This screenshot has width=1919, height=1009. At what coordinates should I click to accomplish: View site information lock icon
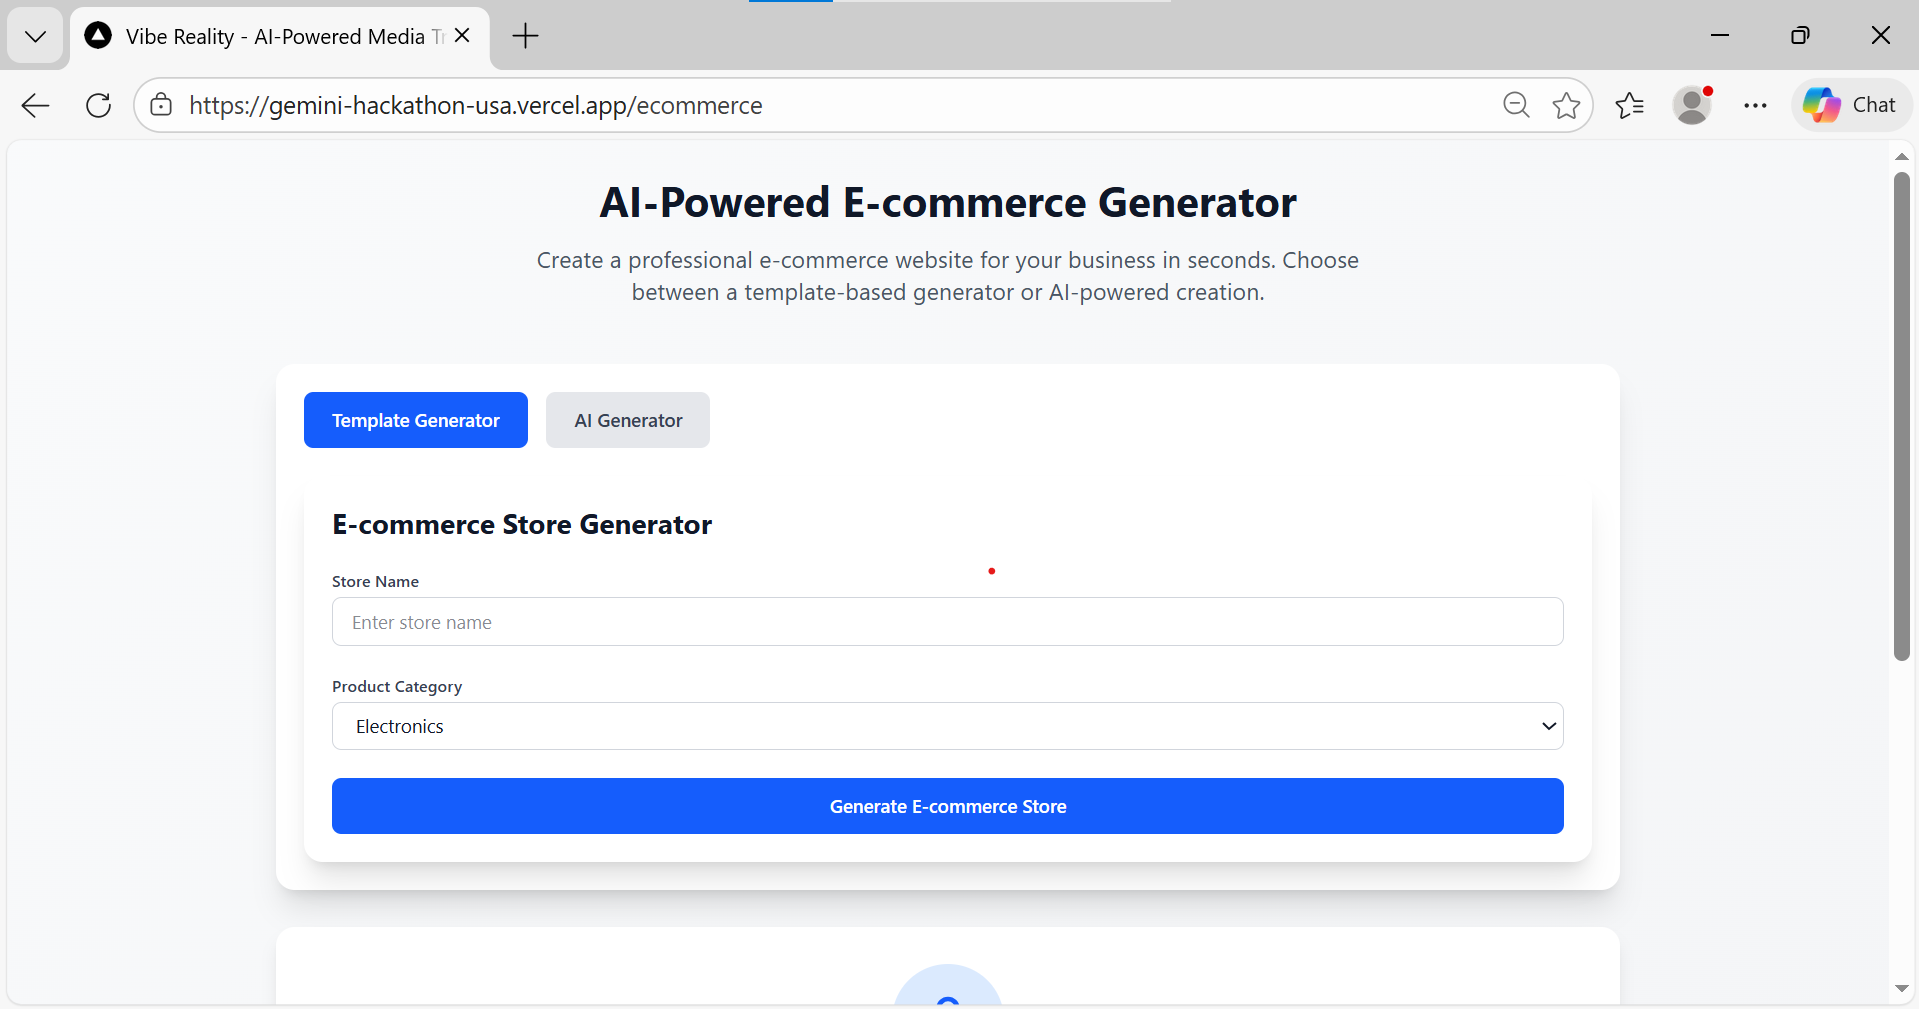[161, 105]
